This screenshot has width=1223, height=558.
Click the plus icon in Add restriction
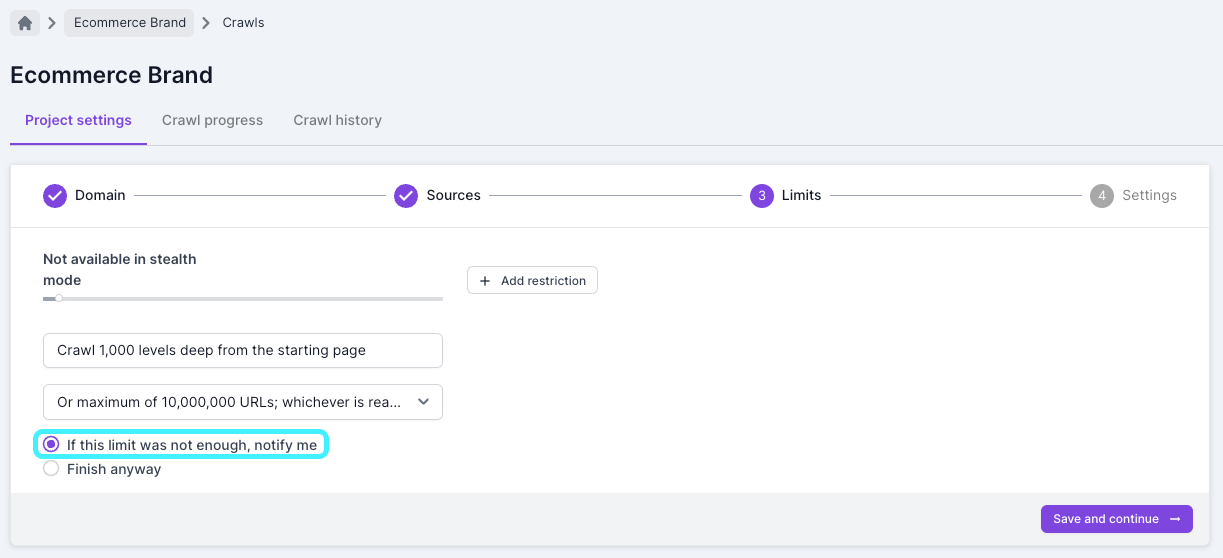pyautogui.click(x=485, y=281)
